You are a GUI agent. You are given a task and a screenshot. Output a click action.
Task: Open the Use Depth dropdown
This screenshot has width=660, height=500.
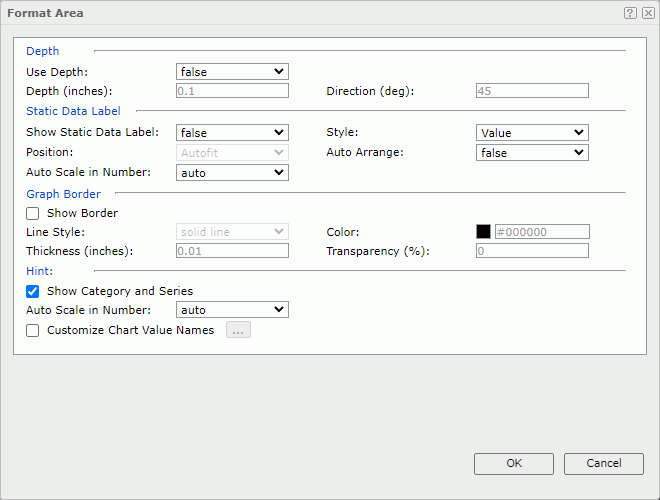coord(232,72)
